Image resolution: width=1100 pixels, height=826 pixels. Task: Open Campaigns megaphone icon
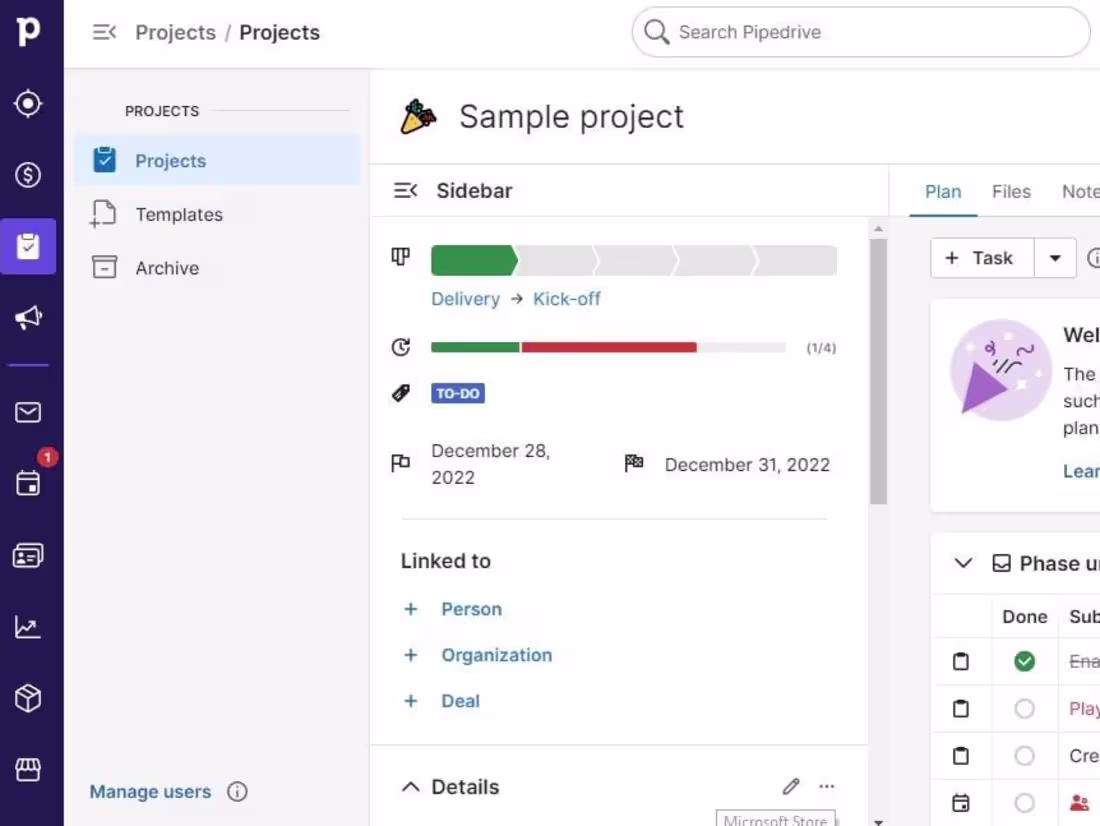pyautogui.click(x=28, y=318)
